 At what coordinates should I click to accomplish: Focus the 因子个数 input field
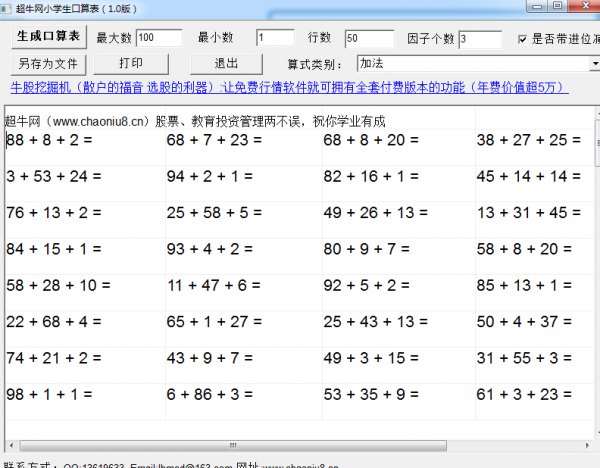pos(480,39)
